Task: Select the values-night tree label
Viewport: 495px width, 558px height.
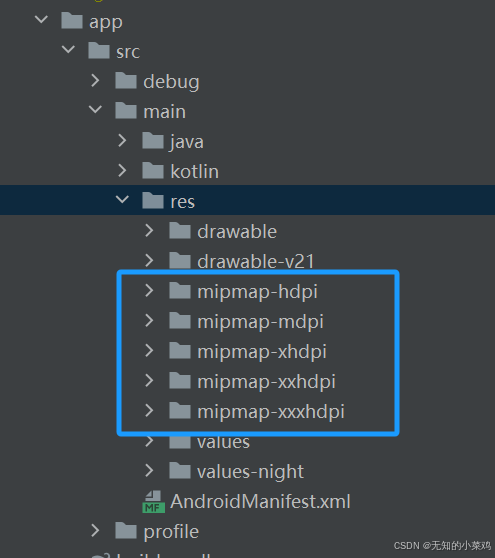Action: 250,472
